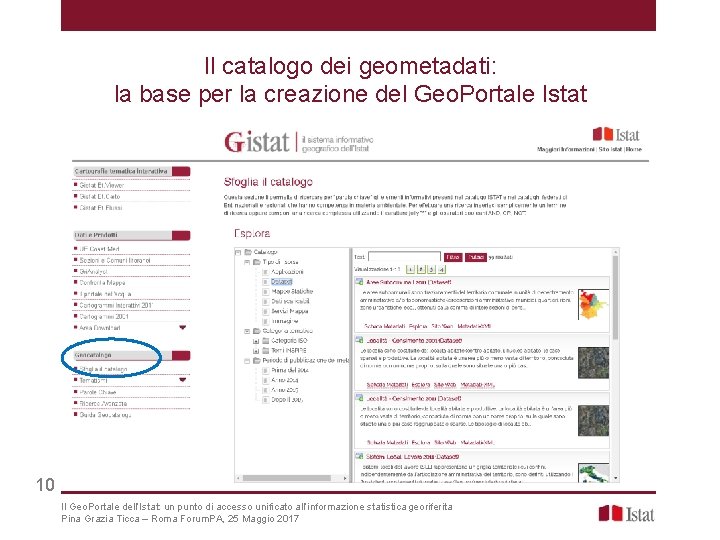Select Dopo il 2015 period

click(x=287, y=399)
